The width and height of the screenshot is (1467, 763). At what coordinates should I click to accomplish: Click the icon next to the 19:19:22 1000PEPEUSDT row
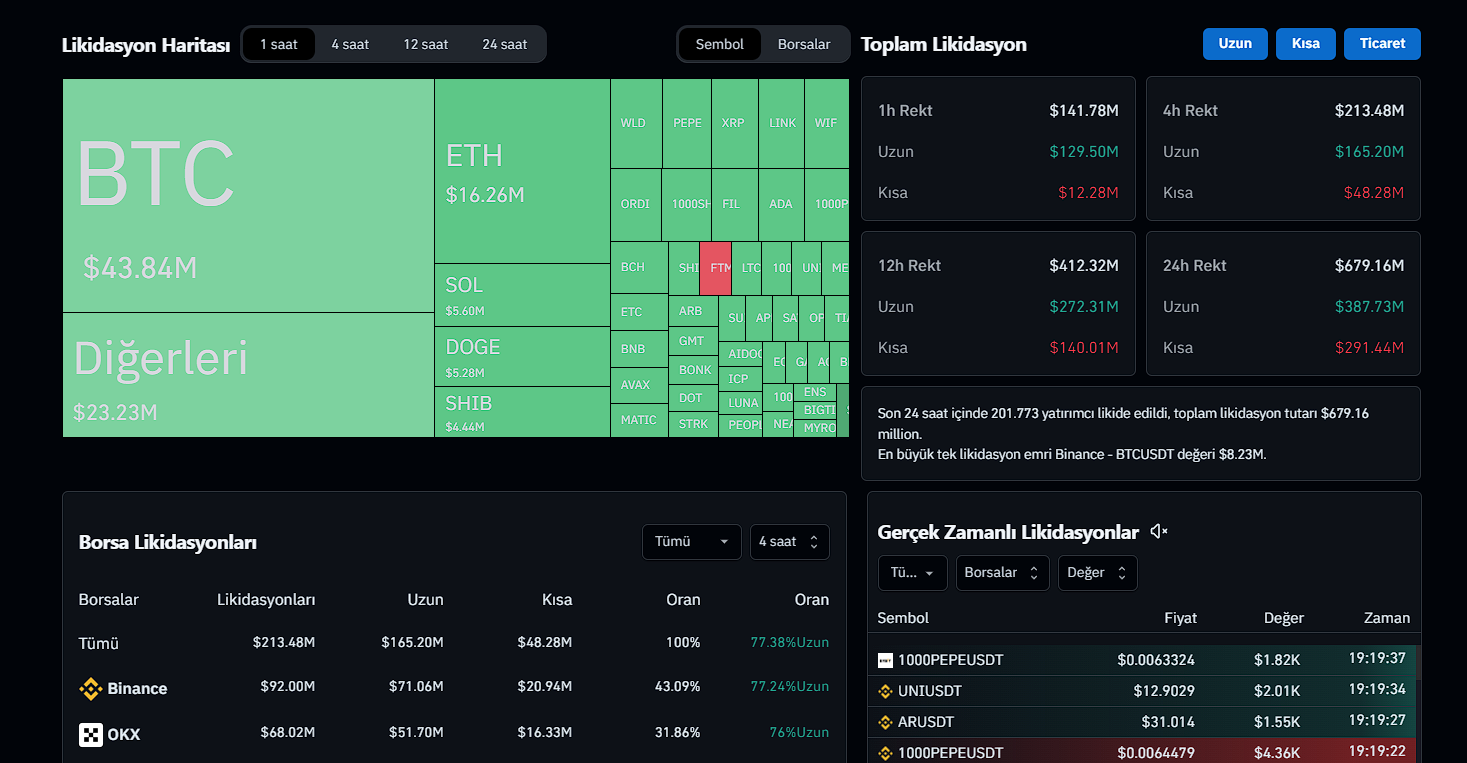(x=885, y=753)
